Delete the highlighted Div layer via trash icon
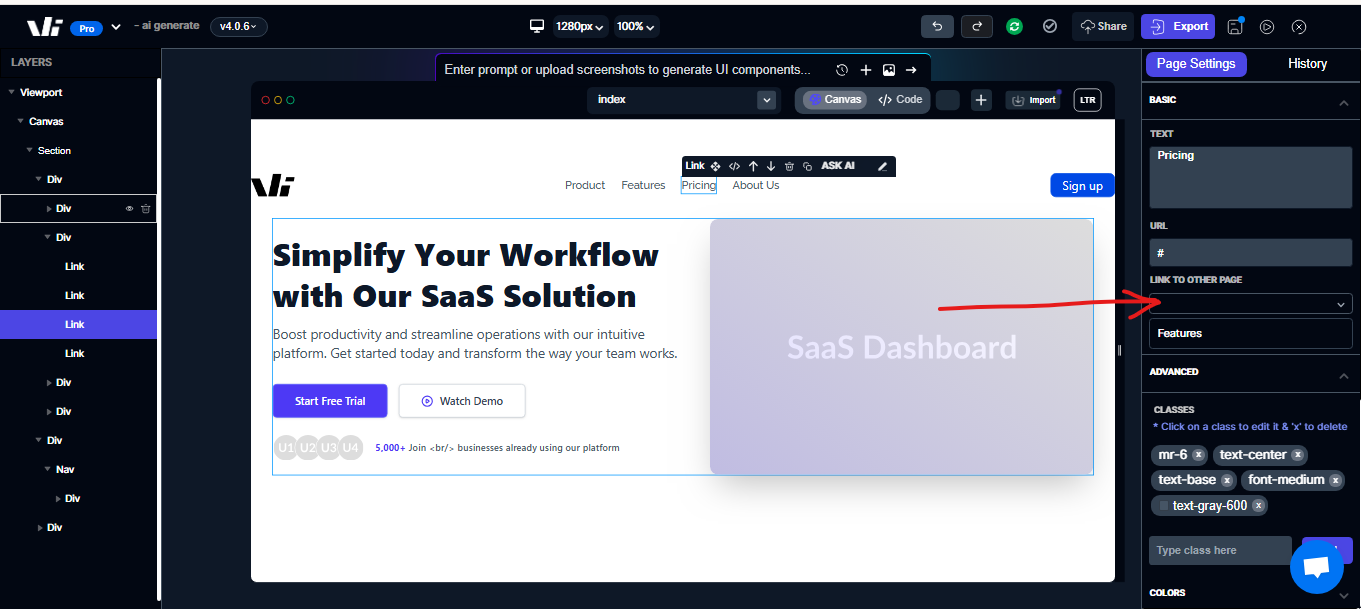 (x=145, y=208)
